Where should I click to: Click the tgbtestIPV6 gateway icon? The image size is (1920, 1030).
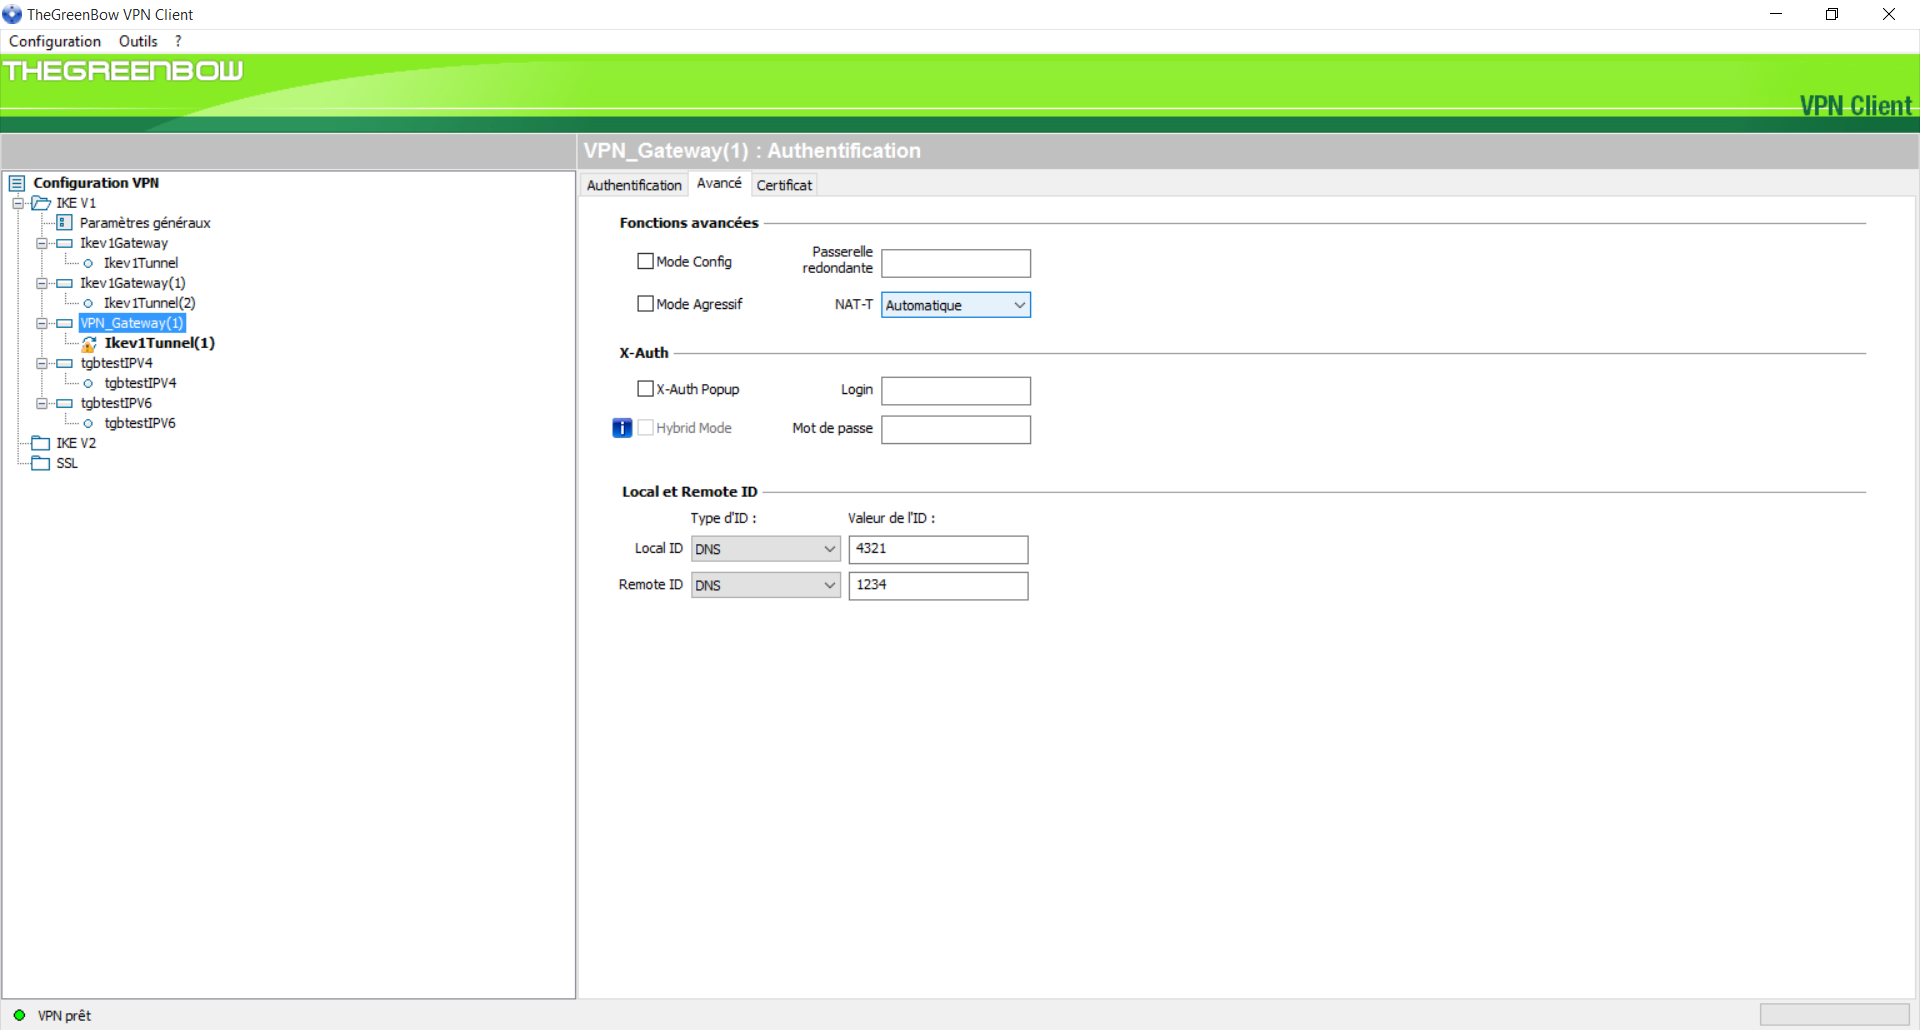pos(65,403)
